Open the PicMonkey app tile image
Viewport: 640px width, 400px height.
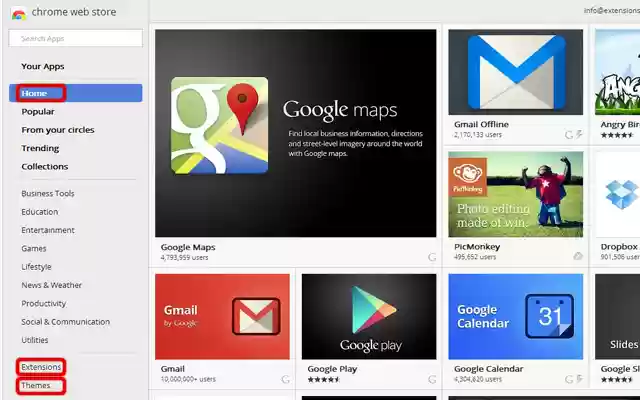click(516, 194)
